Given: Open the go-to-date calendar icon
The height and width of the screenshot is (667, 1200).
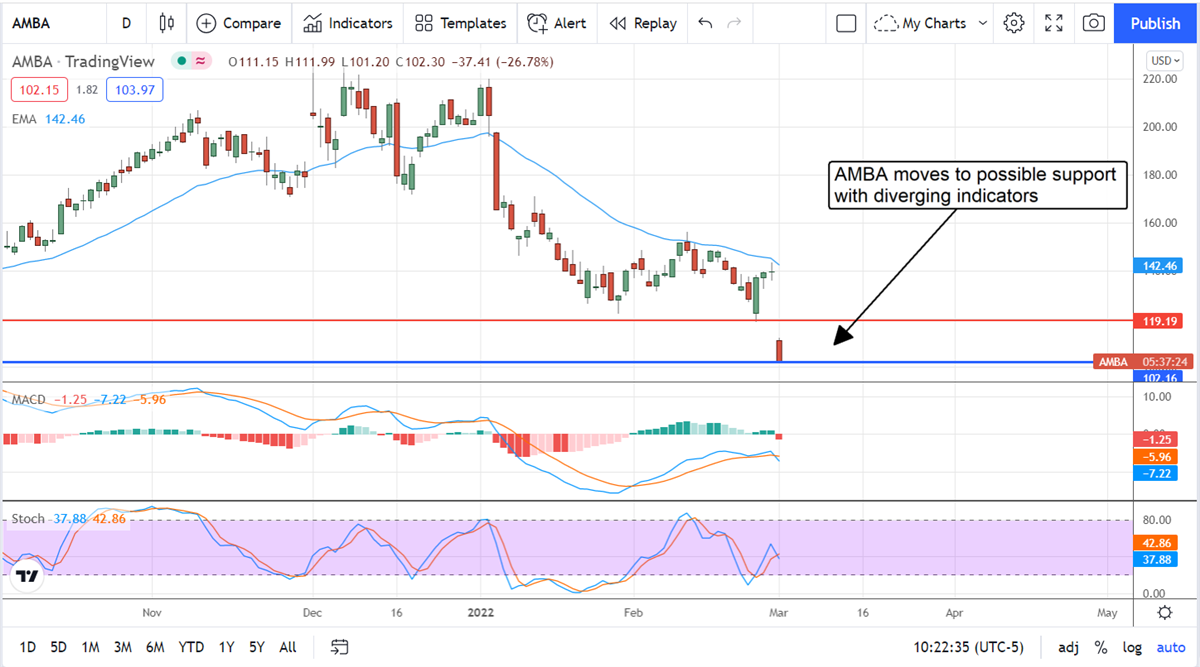Looking at the screenshot, I should click(x=339, y=647).
